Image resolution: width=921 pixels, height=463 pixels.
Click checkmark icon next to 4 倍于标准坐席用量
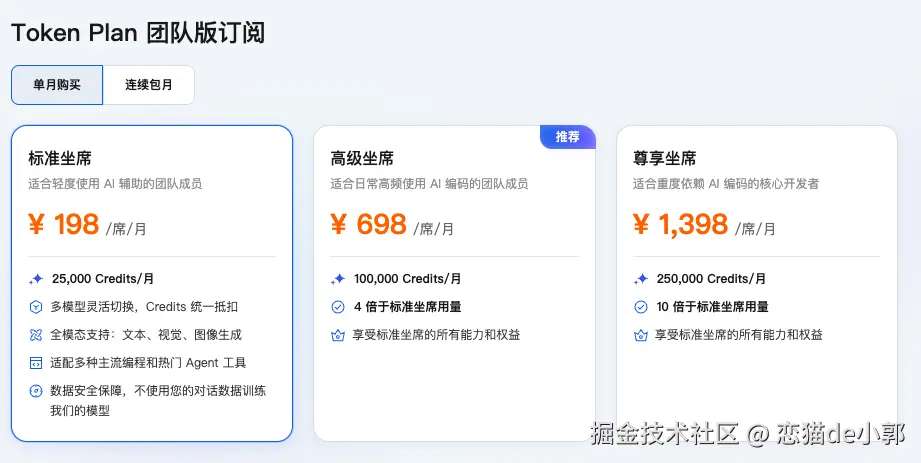(338, 307)
